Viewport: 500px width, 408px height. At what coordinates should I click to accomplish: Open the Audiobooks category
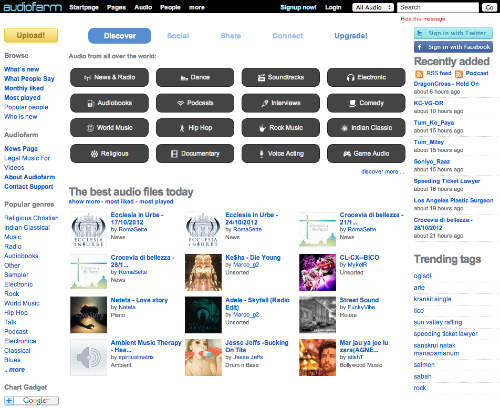tap(109, 103)
